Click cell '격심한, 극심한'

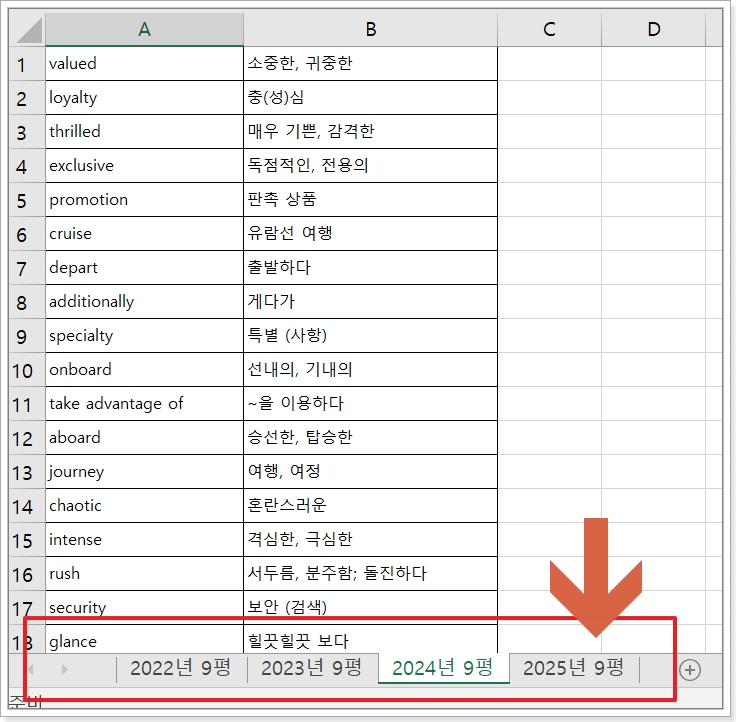click(x=370, y=540)
